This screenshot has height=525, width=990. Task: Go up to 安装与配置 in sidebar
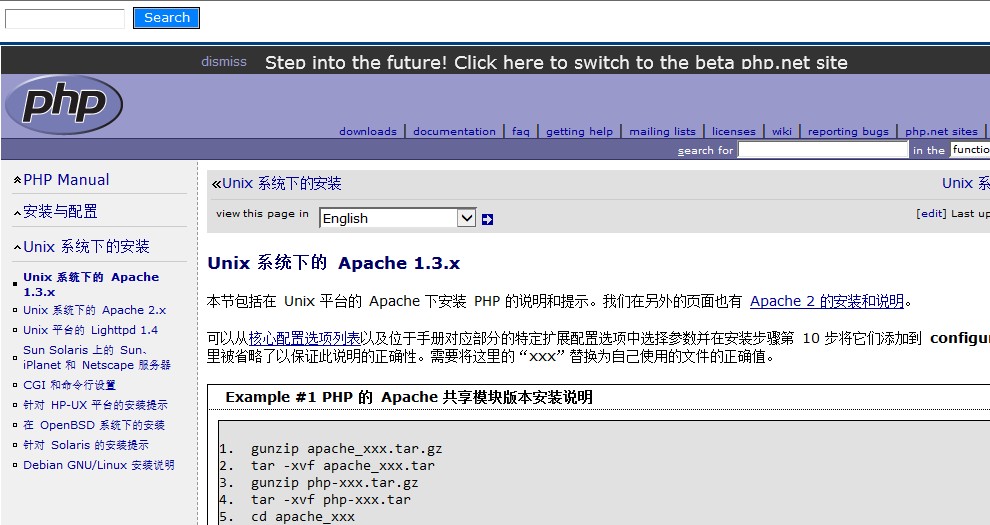[61, 211]
